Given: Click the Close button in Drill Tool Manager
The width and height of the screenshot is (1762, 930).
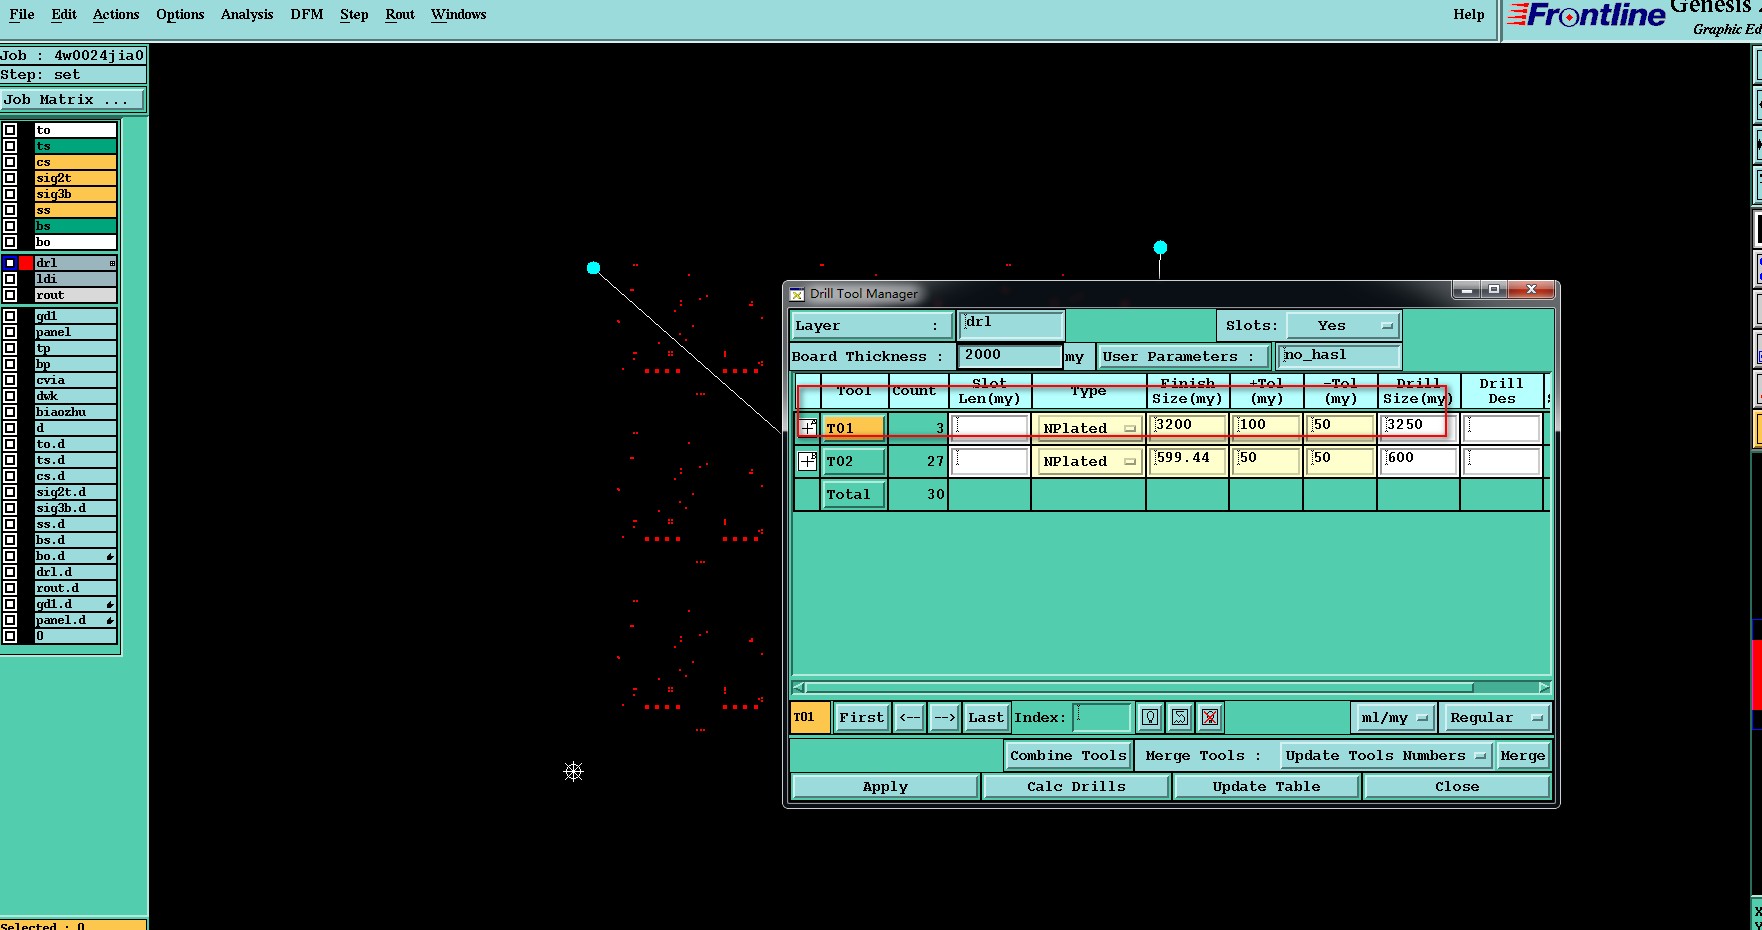Looking at the screenshot, I should [1457, 787].
